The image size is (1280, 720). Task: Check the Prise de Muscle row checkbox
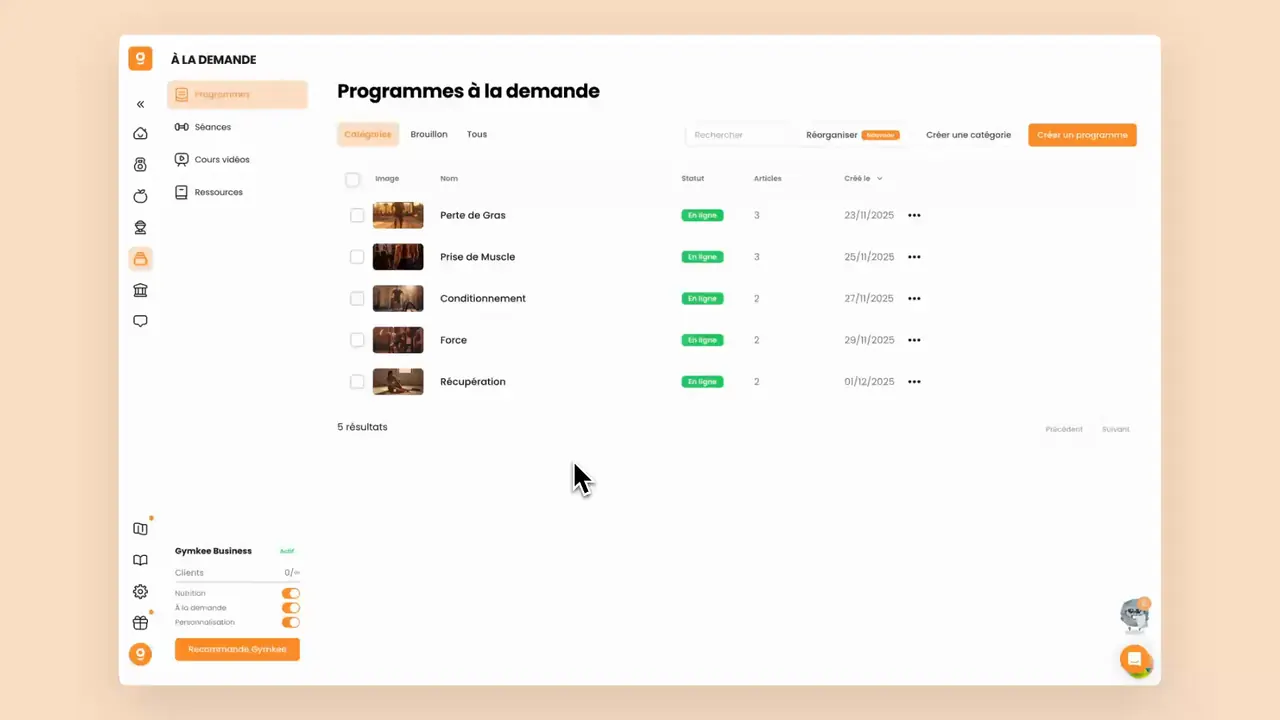(x=357, y=257)
